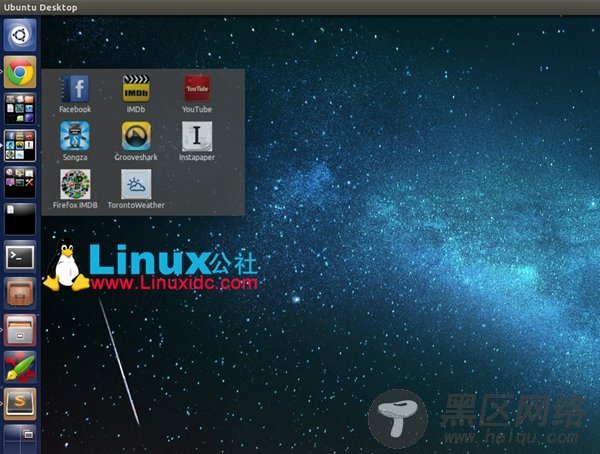This screenshot has width=600, height=454.
Task: Launch Sublime Text from the launcher
Action: [20, 403]
